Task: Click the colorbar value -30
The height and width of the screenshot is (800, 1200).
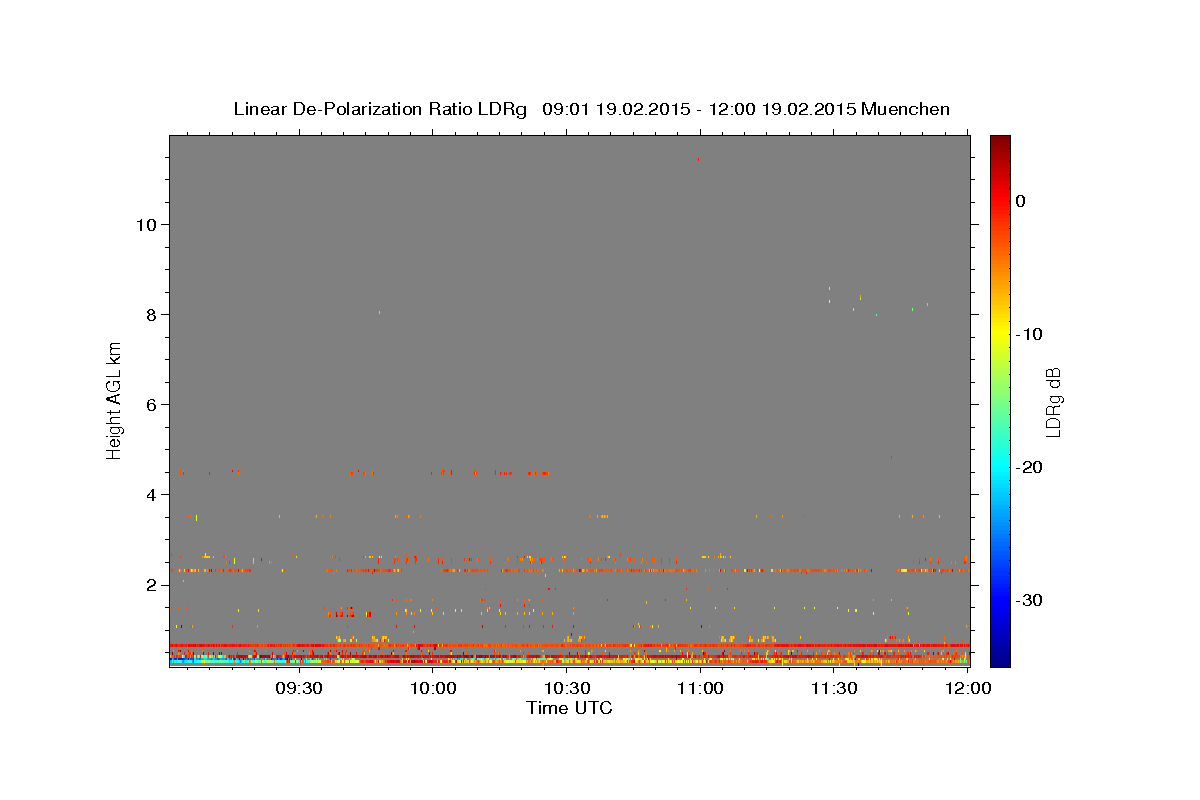Action: tap(1031, 600)
